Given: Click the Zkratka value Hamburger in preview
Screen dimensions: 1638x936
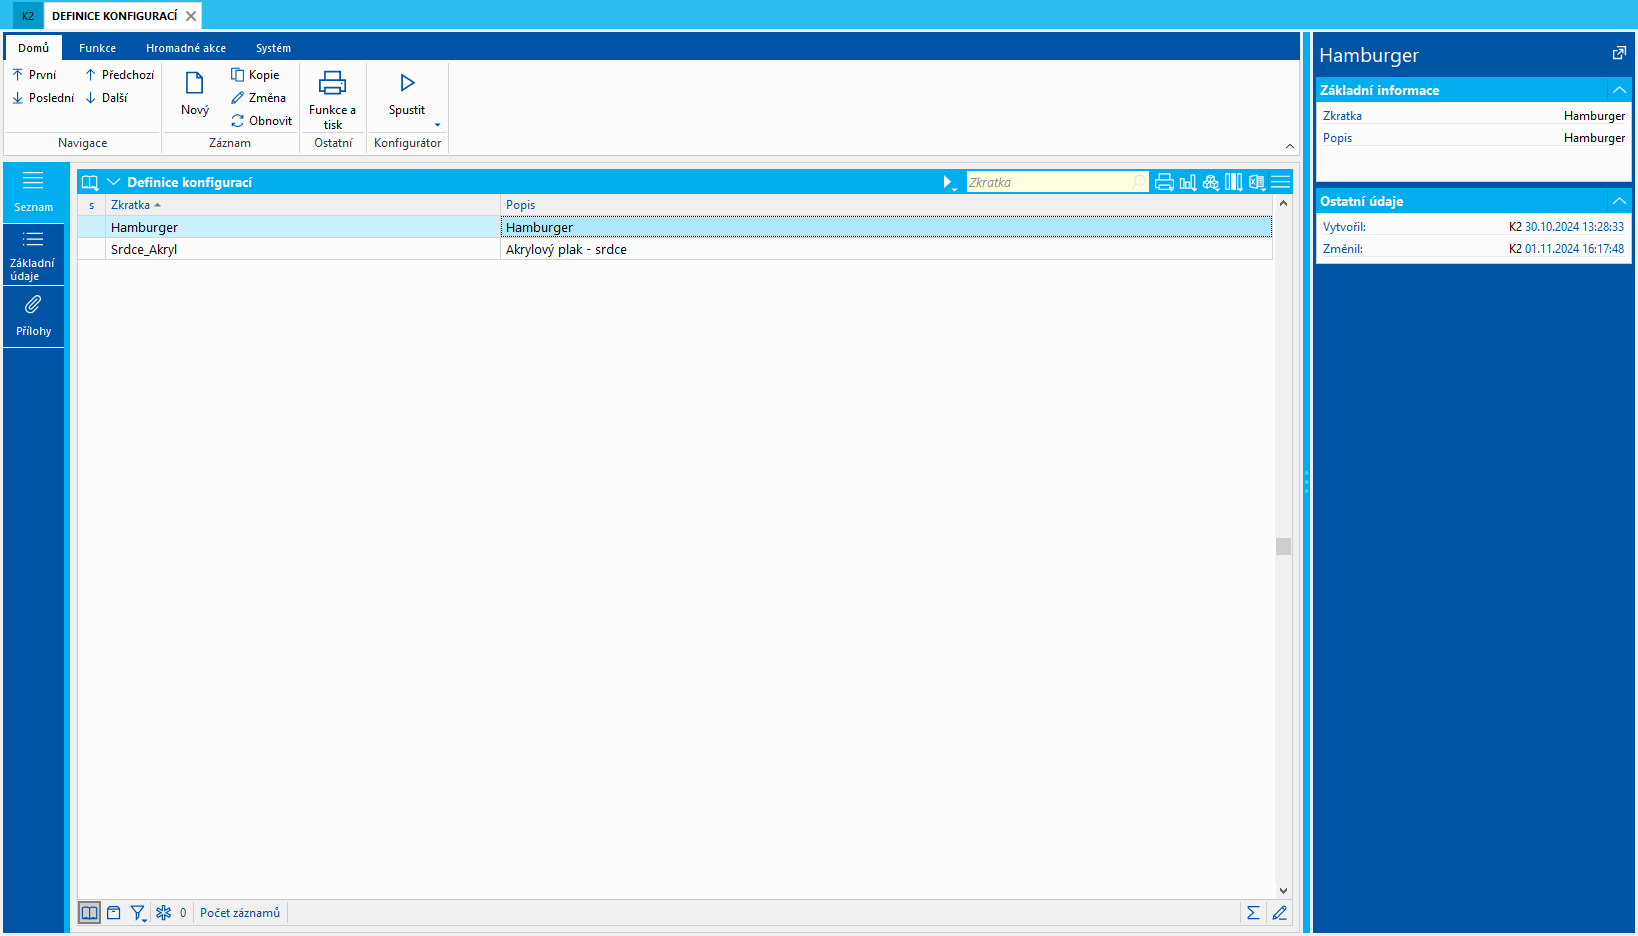Looking at the screenshot, I should [x=1594, y=116].
